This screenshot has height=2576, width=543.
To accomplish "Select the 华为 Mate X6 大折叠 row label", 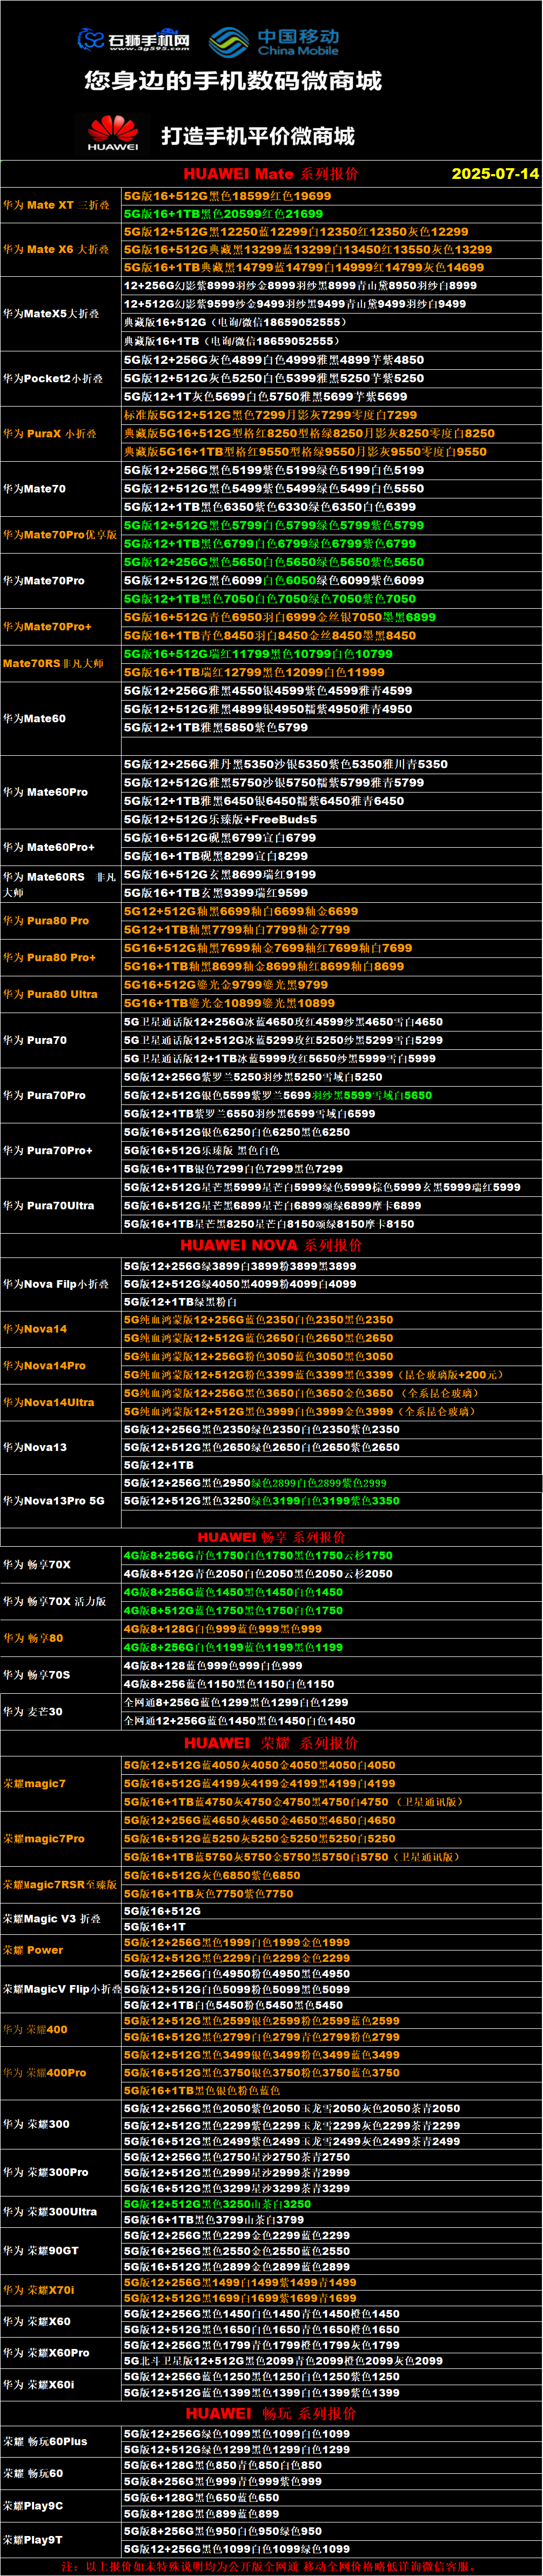I will click(56, 250).
